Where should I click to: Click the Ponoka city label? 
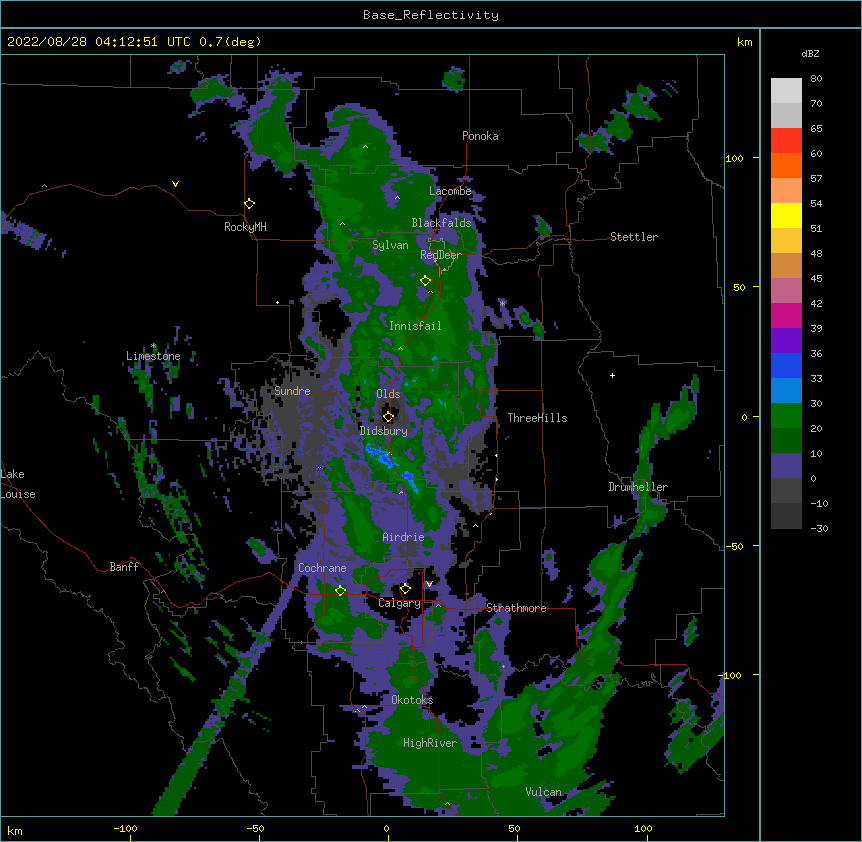pos(480,136)
